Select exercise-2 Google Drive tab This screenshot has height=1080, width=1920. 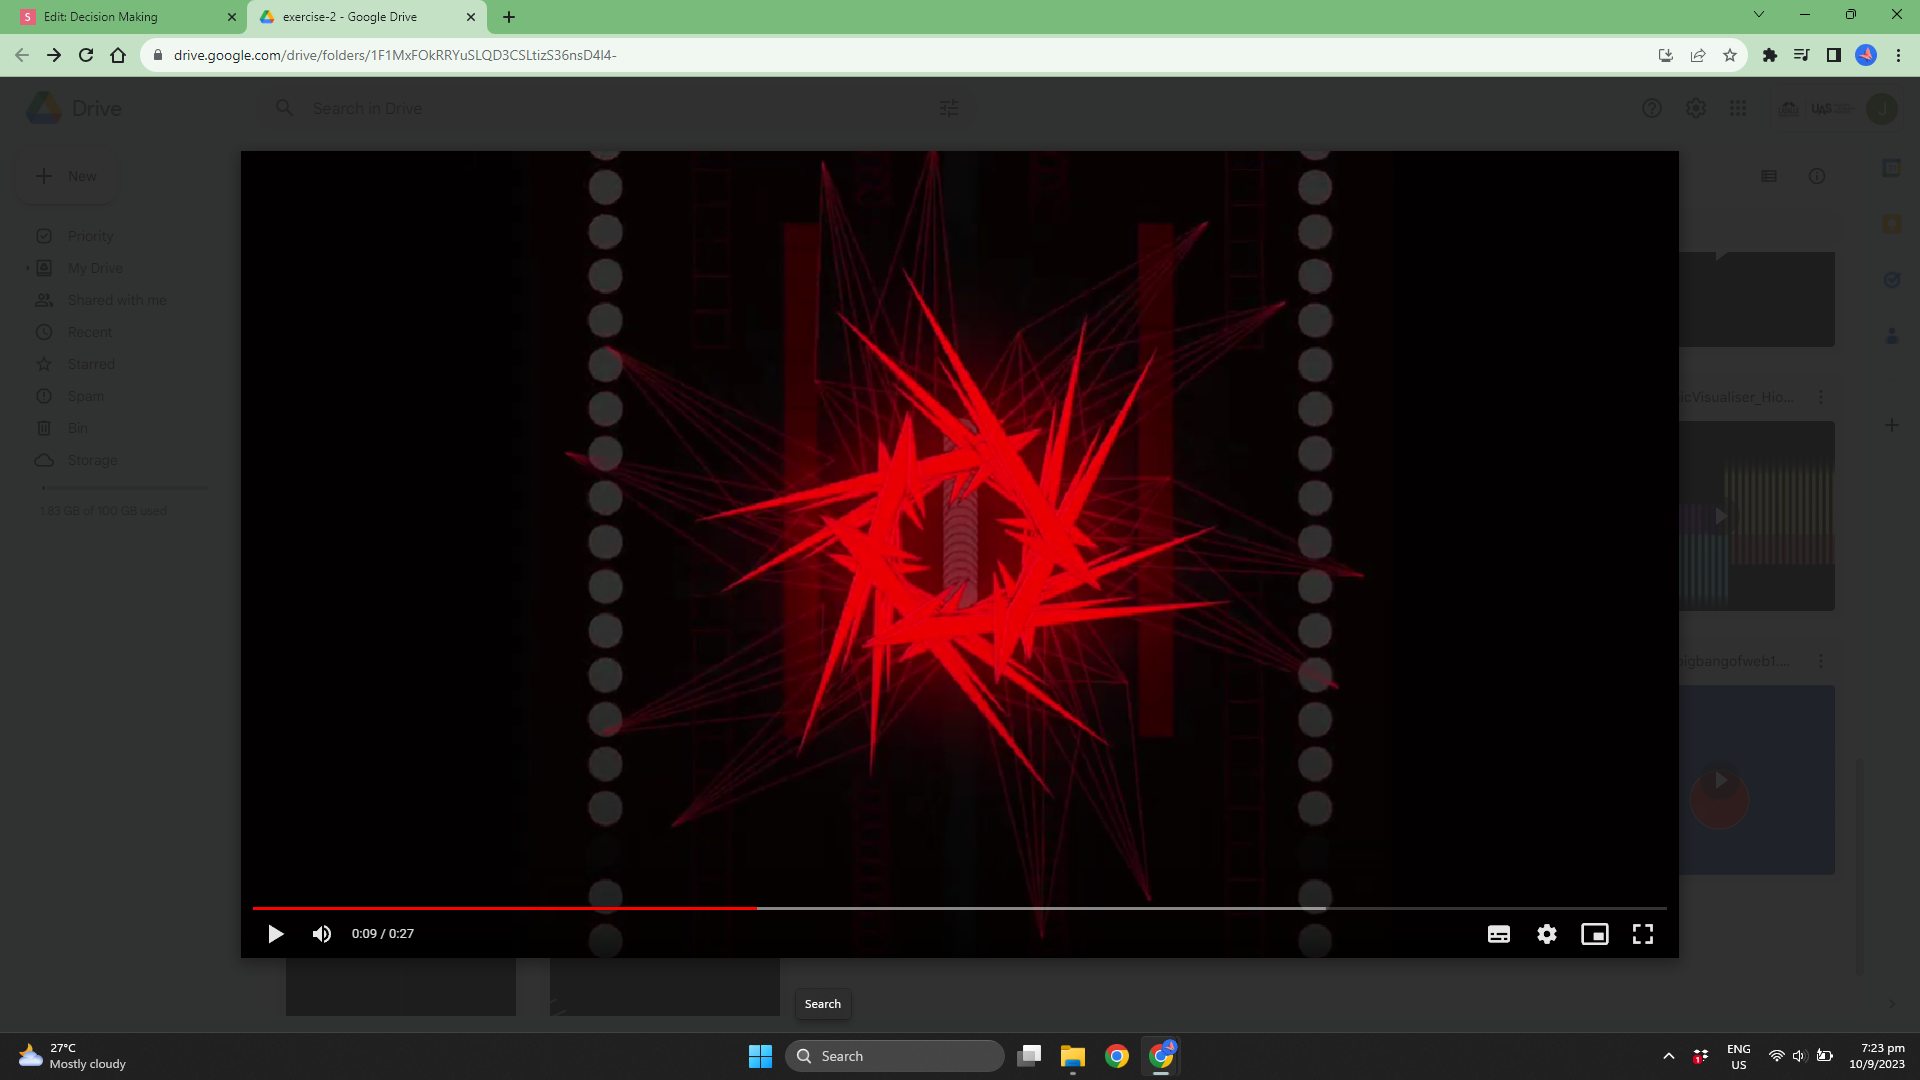point(350,17)
